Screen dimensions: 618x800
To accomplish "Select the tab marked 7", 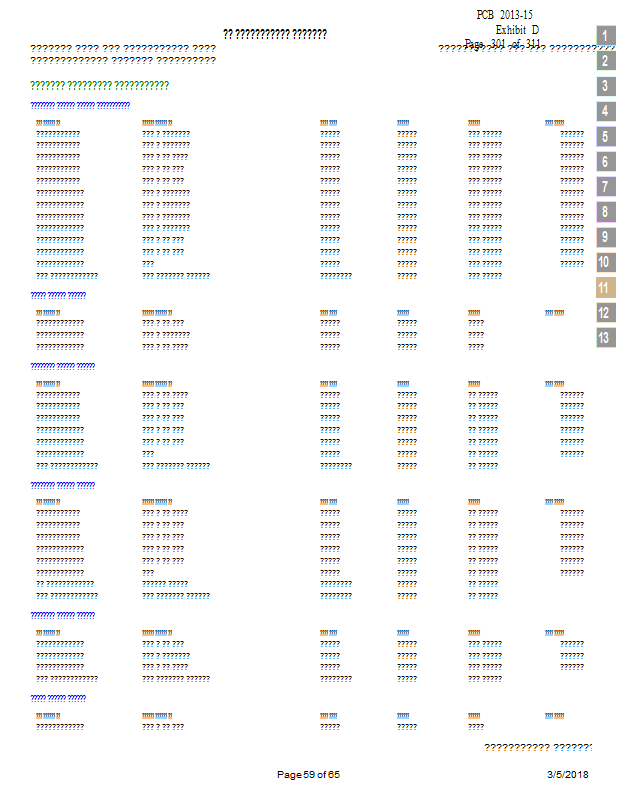I will 605,186.
